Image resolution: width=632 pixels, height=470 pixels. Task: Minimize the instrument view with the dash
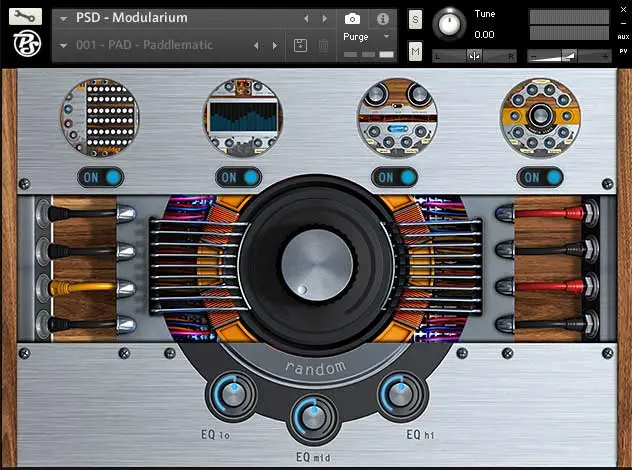[623, 23]
